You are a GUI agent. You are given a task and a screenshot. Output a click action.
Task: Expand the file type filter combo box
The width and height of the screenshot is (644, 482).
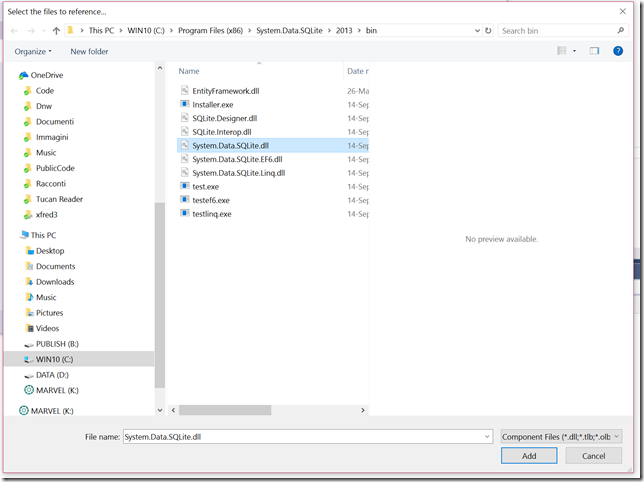562,437
